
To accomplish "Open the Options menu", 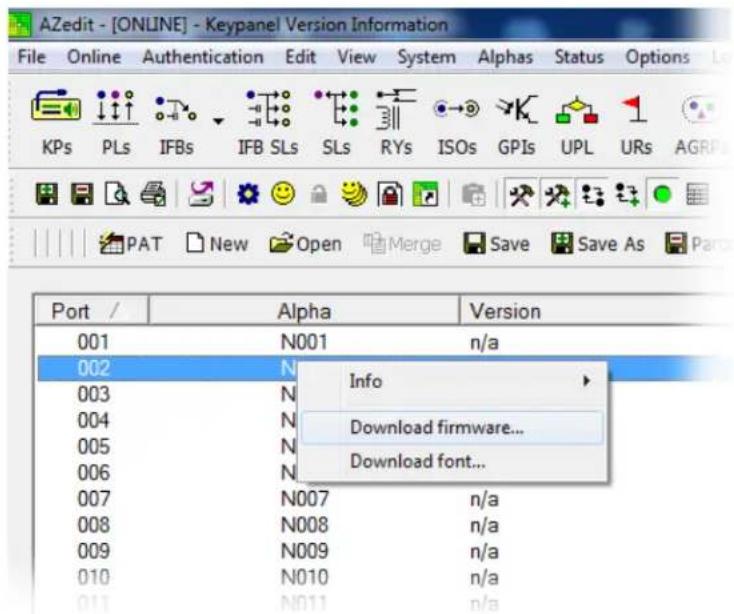I will [x=657, y=57].
